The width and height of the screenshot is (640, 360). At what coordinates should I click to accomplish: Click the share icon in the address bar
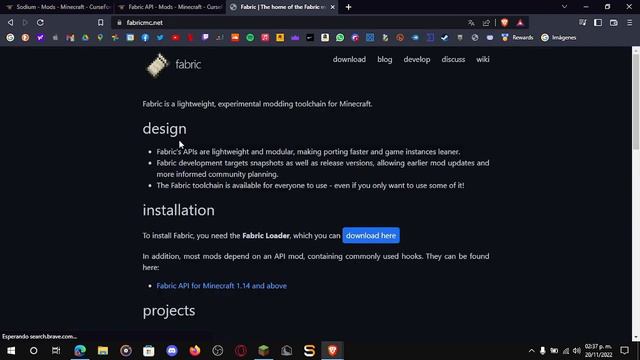486,23
